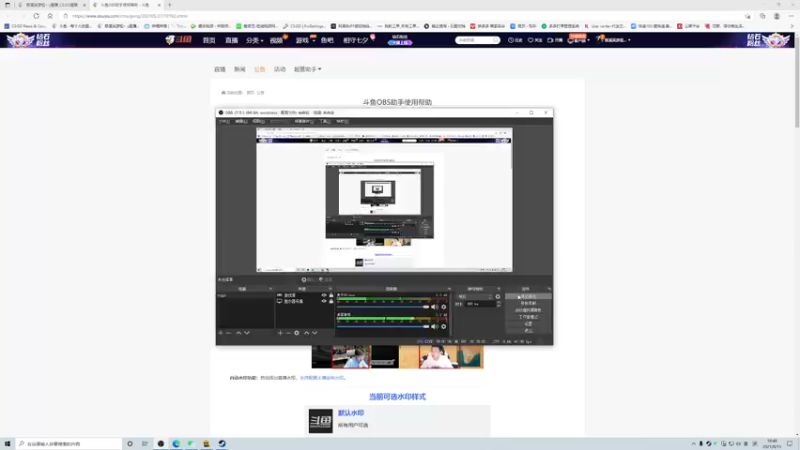This screenshot has width=800, height=450.
Task: Click the Controls dock header pop-out icon
Action: (x=549, y=289)
